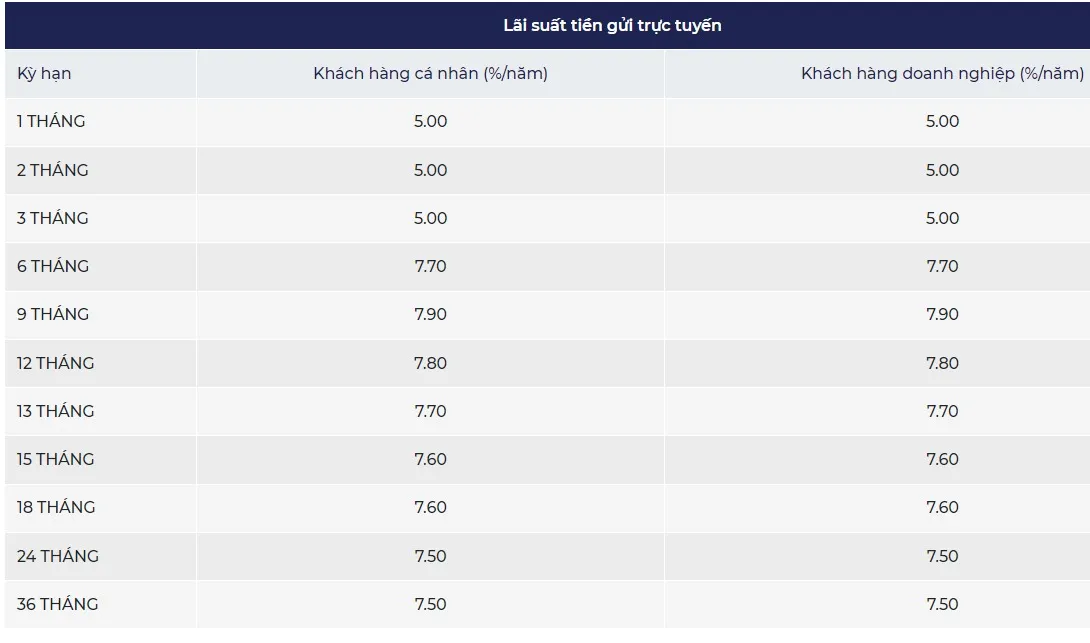Click the "18 THÁNG" term label
The height and width of the screenshot is (643, 1090).
55,507
